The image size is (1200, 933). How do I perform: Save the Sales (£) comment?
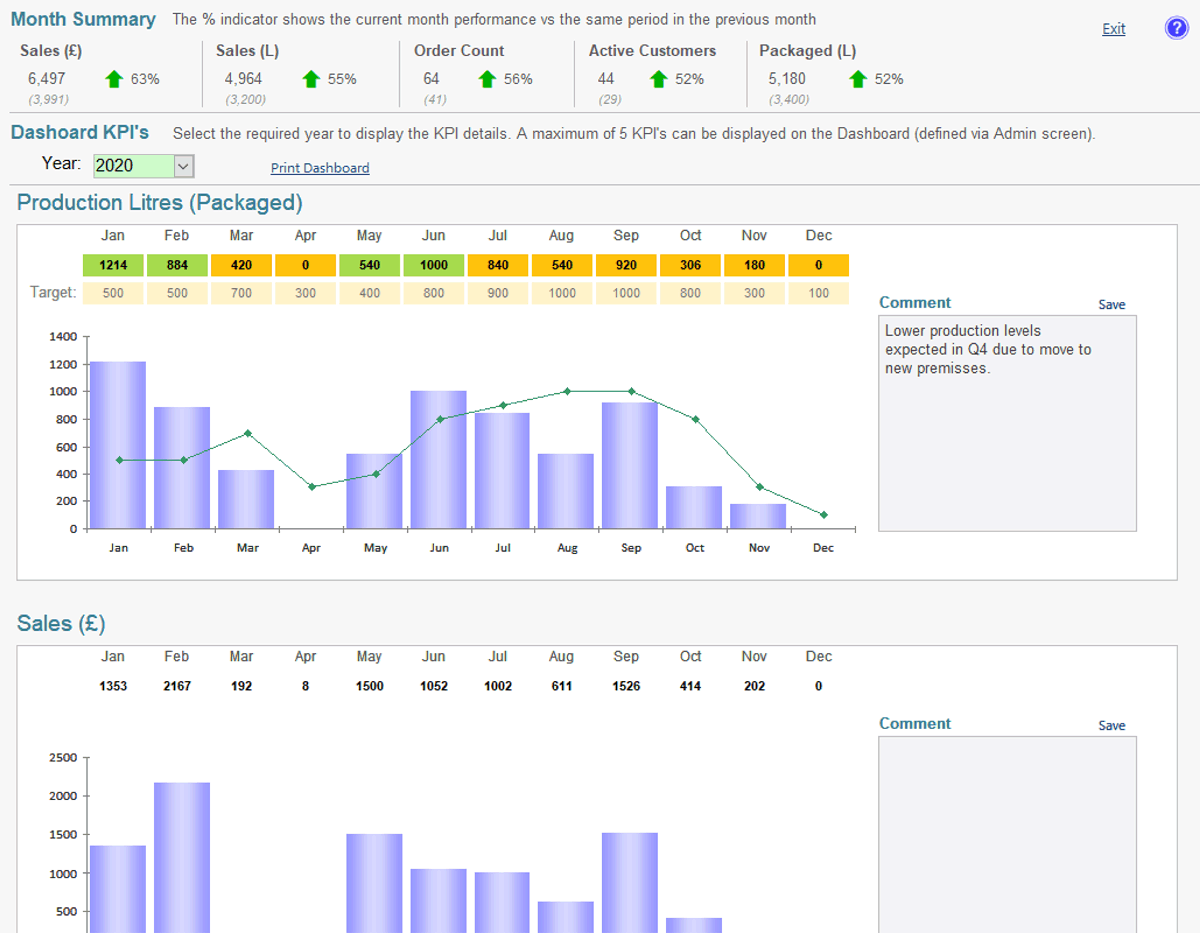click(1111, 725)
